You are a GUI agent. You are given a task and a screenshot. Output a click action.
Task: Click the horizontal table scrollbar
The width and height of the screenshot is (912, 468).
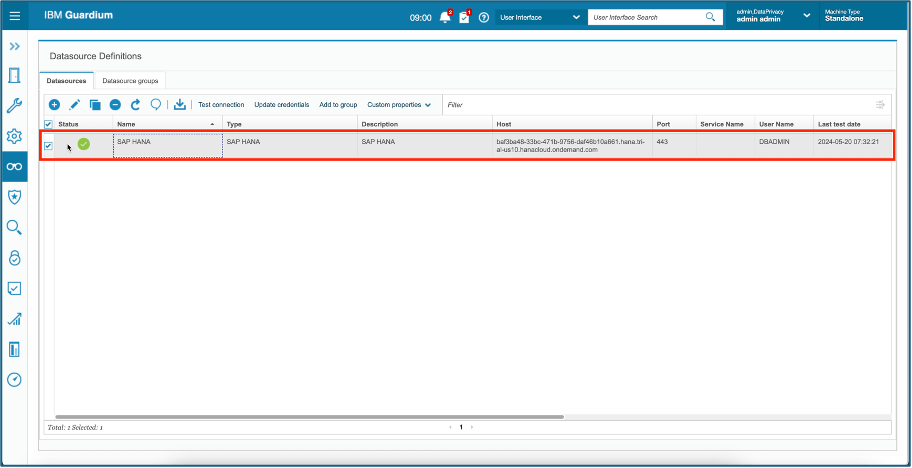click(309, 417)
